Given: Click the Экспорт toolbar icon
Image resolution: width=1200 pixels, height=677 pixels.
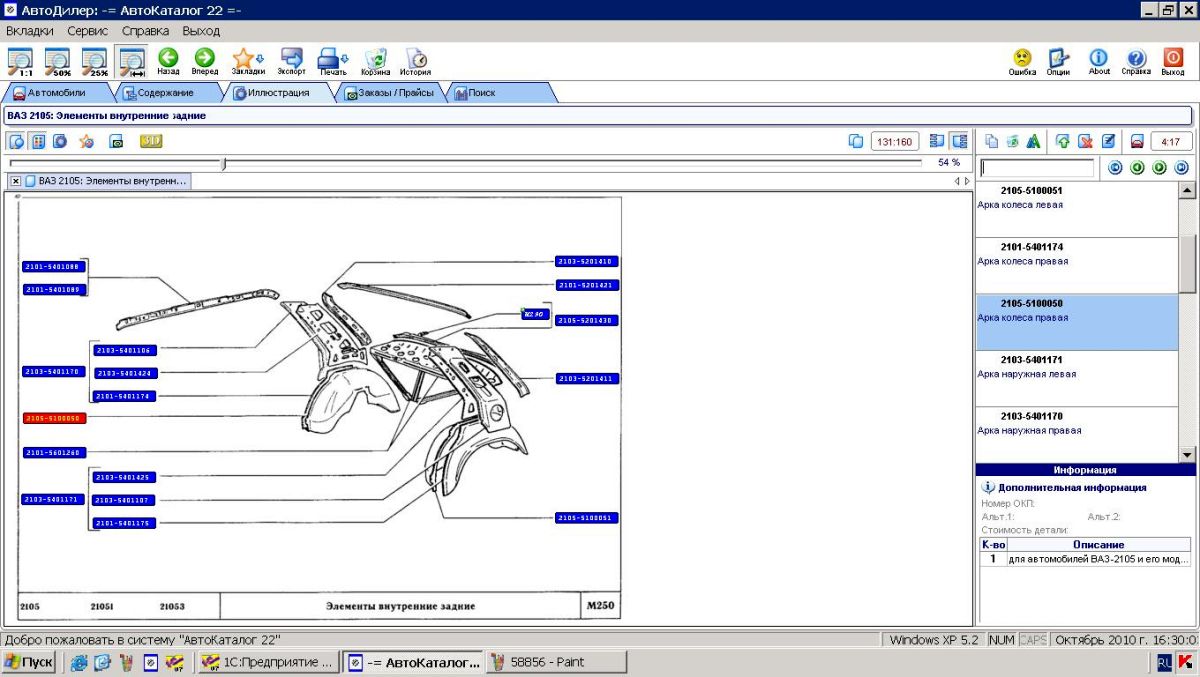Looking at the screenshot, I should [x=292, y=62].
